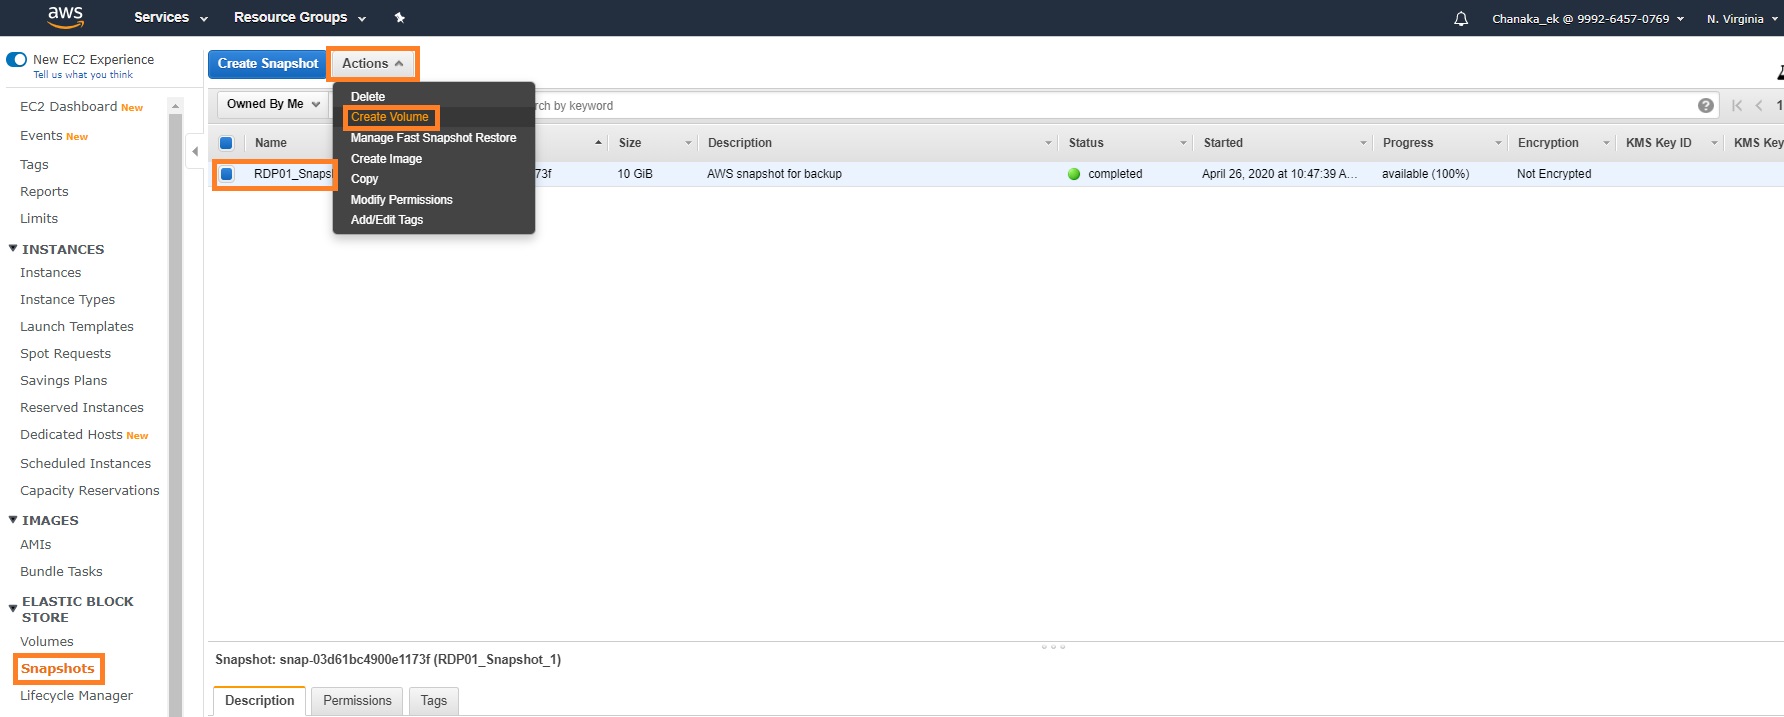Screen dimensions: 1784x717
Task: Go to previous page arrow icon
Action: (1758, 105)
